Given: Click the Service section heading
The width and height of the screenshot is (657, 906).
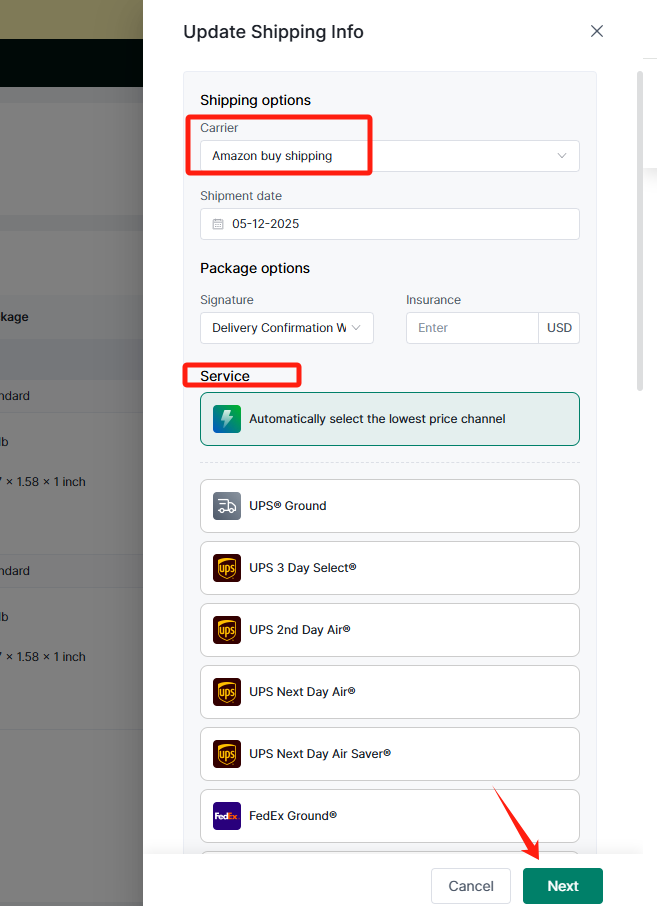Looking at the screenshot, I should 225,376.
